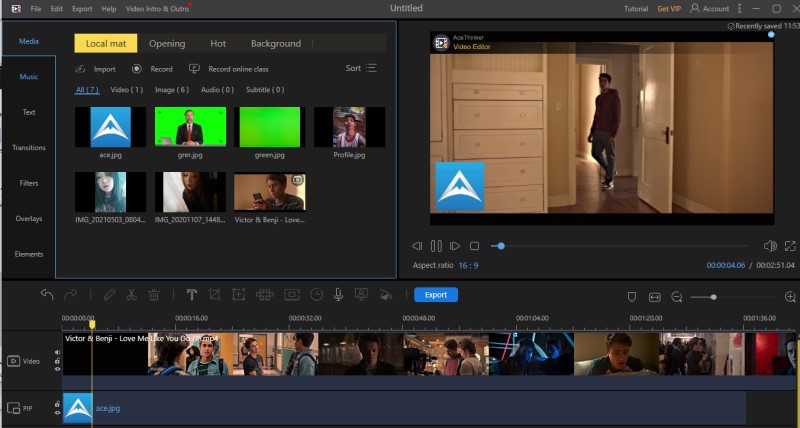Adjust the preview playback progress slider
The height and width of the screenshot is (428, 800).
tap(619, 246)
